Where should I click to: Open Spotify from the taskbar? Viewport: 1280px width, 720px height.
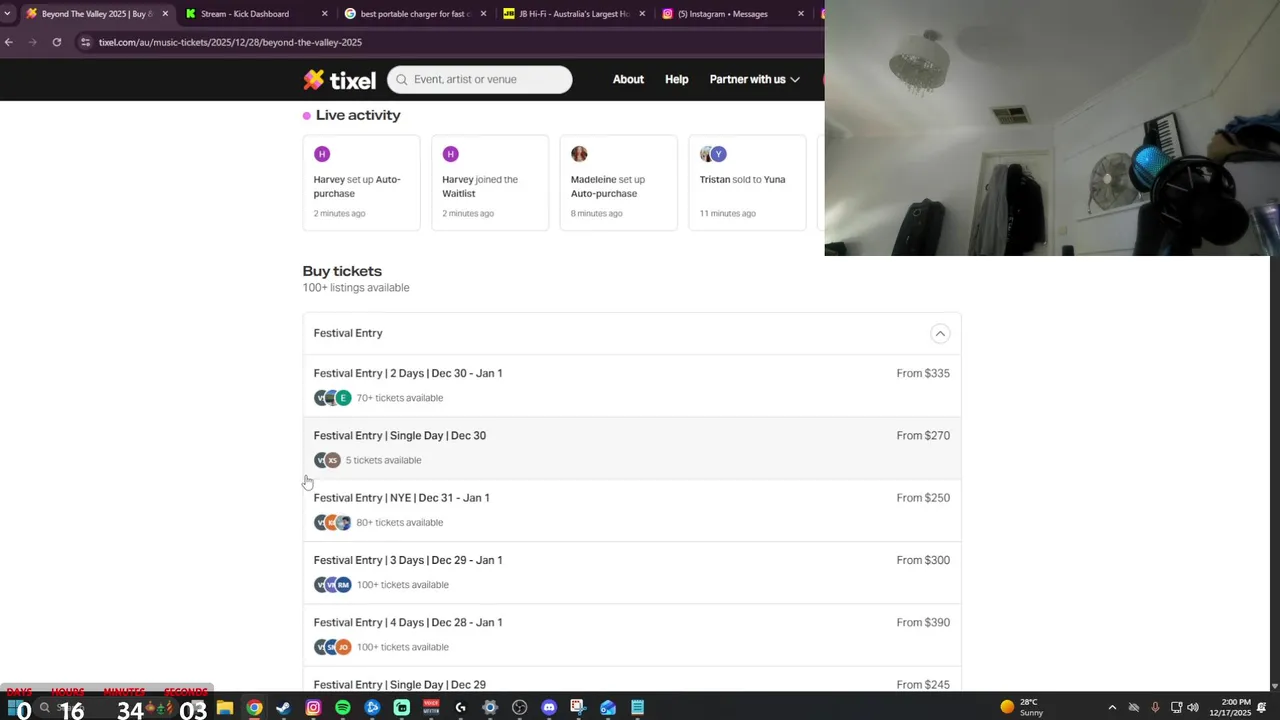[x=343, y=707]
